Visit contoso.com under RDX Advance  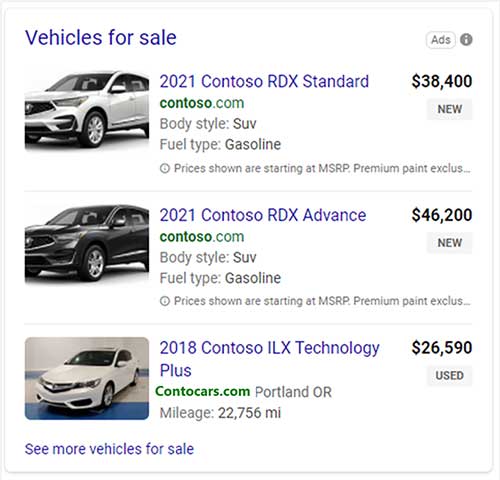coord(202,237)
